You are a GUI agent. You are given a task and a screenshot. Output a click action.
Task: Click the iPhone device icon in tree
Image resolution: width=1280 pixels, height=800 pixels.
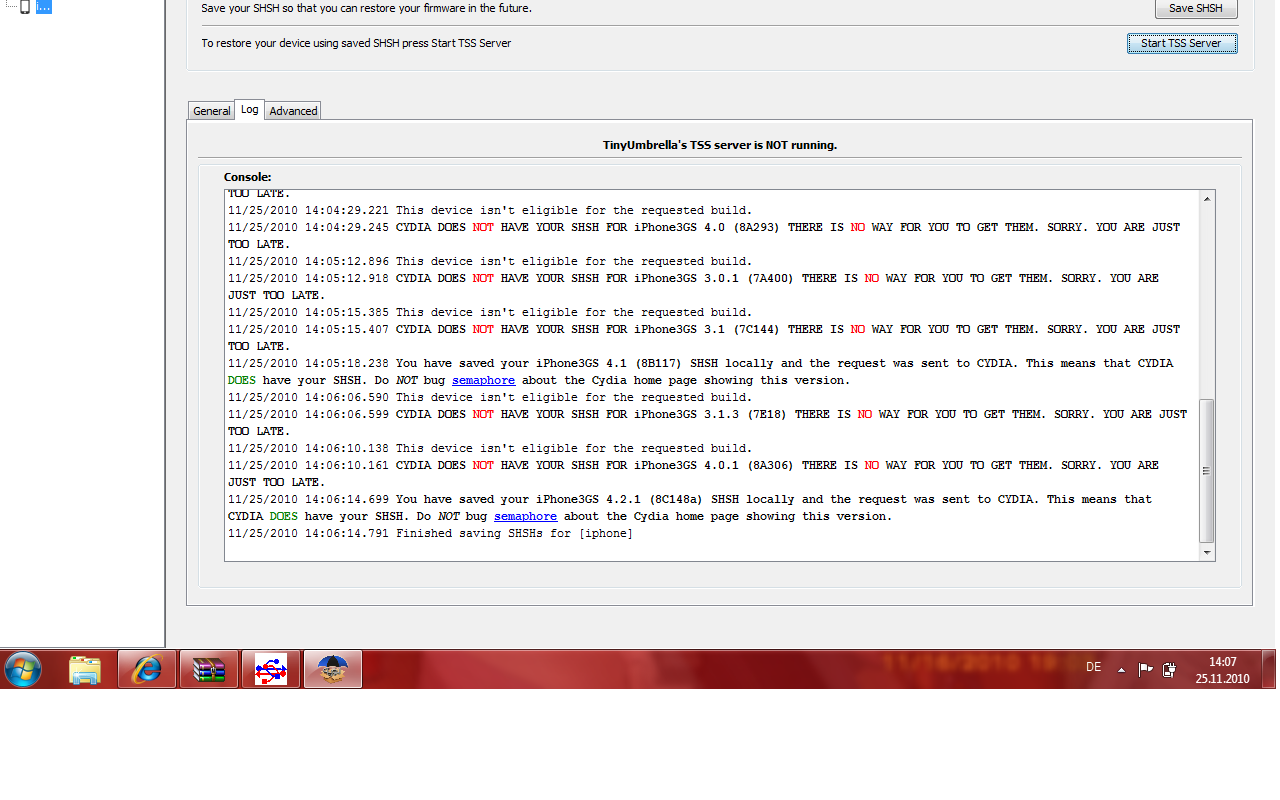[x=24, y=7]
